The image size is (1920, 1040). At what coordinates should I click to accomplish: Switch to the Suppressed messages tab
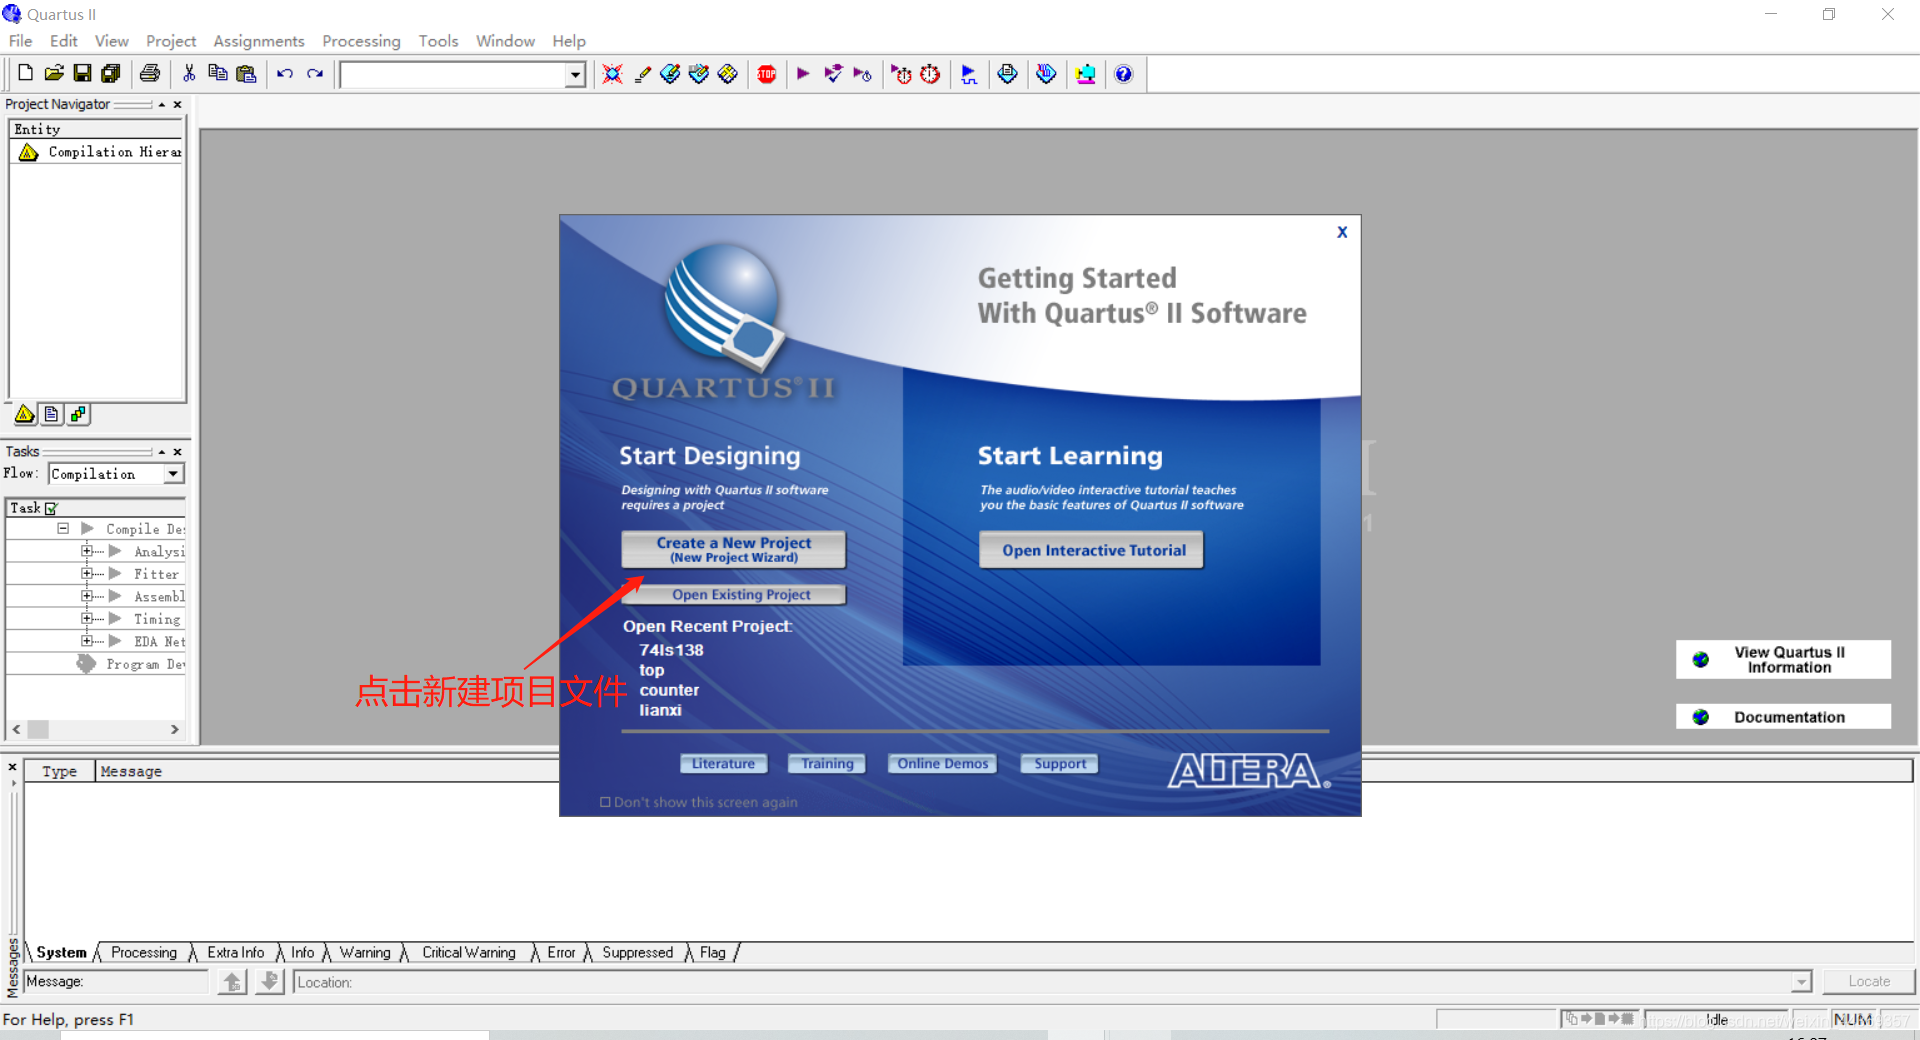(637, 952)
